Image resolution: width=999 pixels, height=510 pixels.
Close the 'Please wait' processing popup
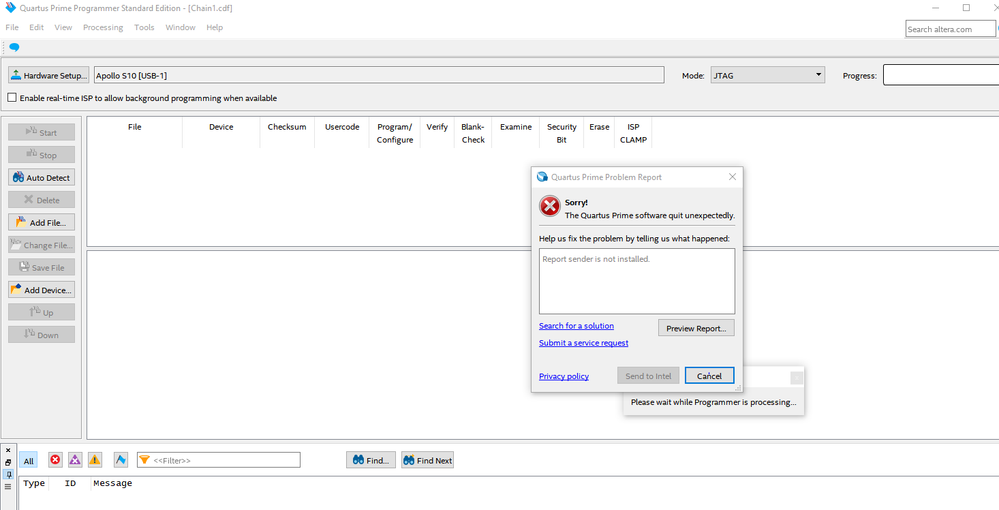point(796,377)
